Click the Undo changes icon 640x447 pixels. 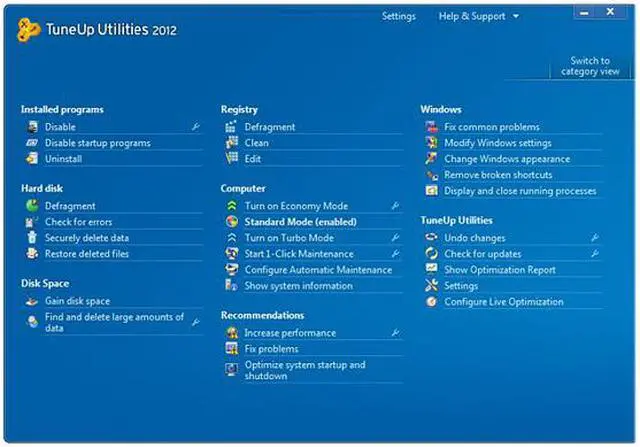431,237
